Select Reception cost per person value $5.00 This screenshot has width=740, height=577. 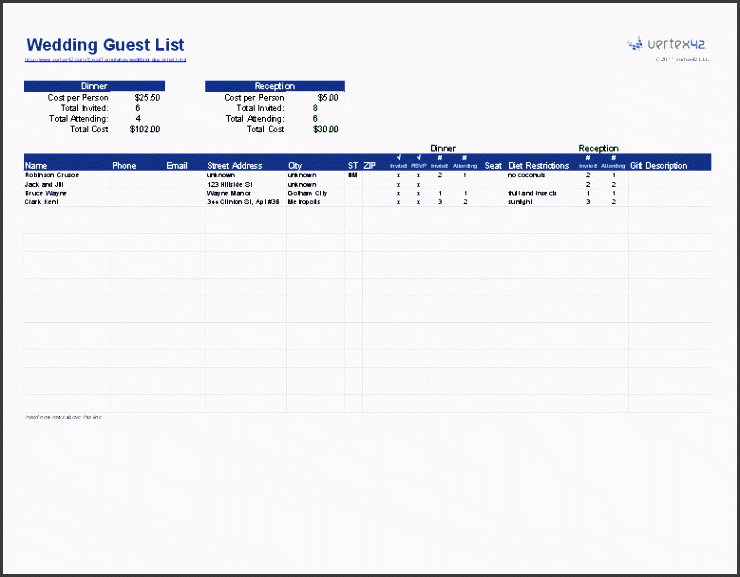point(327,98)
